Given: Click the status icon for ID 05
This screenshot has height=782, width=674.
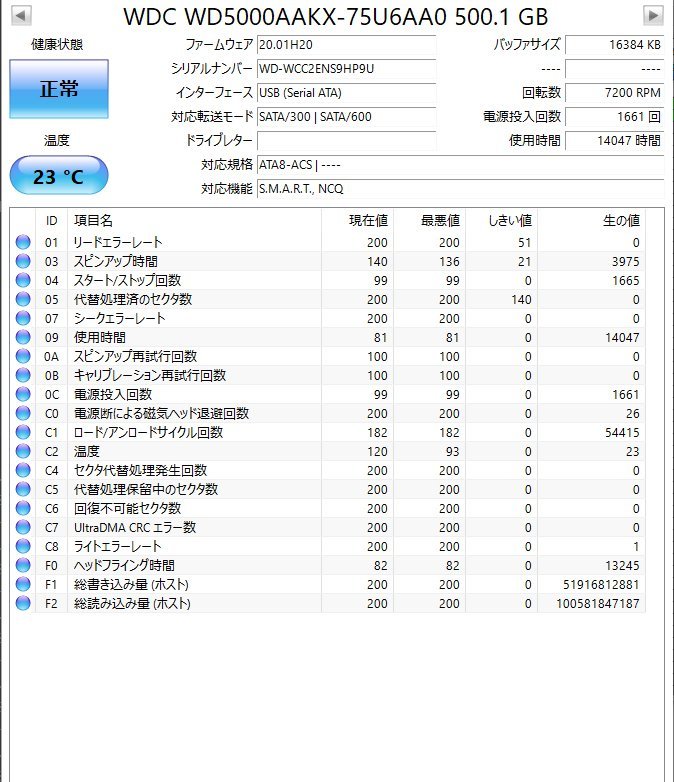Looking at the screenshot, I should click(23, 299).
